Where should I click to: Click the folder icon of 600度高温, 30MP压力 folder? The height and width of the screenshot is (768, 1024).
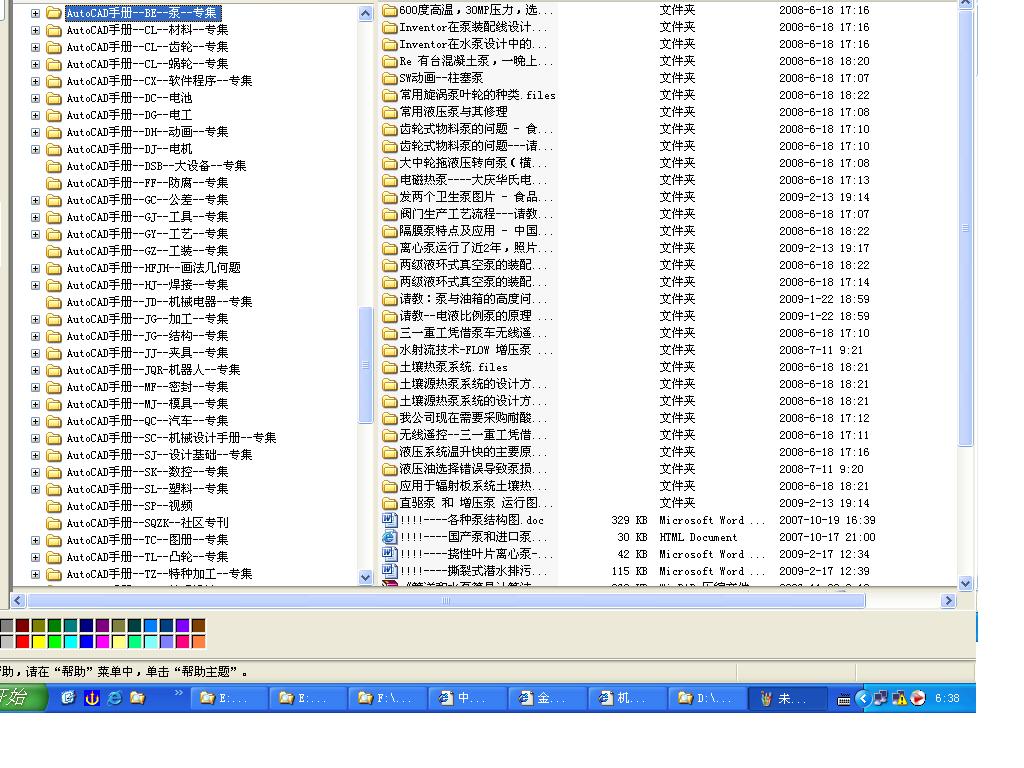pos(390,10)
